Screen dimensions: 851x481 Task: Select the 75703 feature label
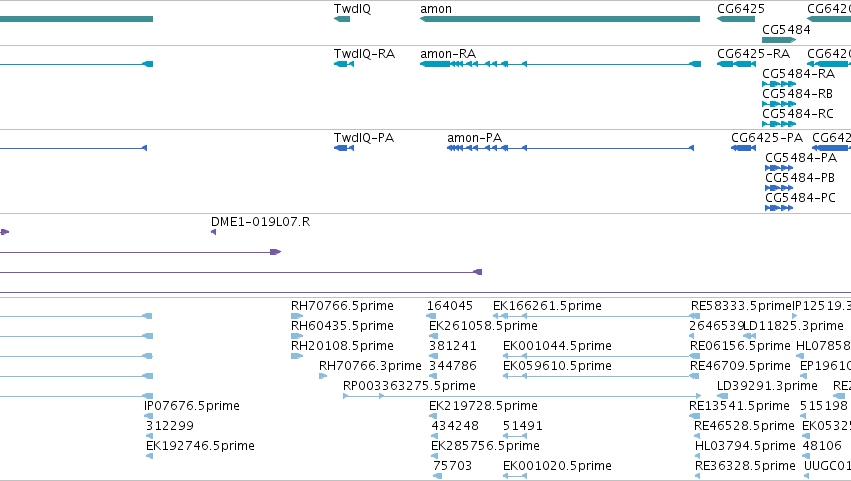point(452,466)
